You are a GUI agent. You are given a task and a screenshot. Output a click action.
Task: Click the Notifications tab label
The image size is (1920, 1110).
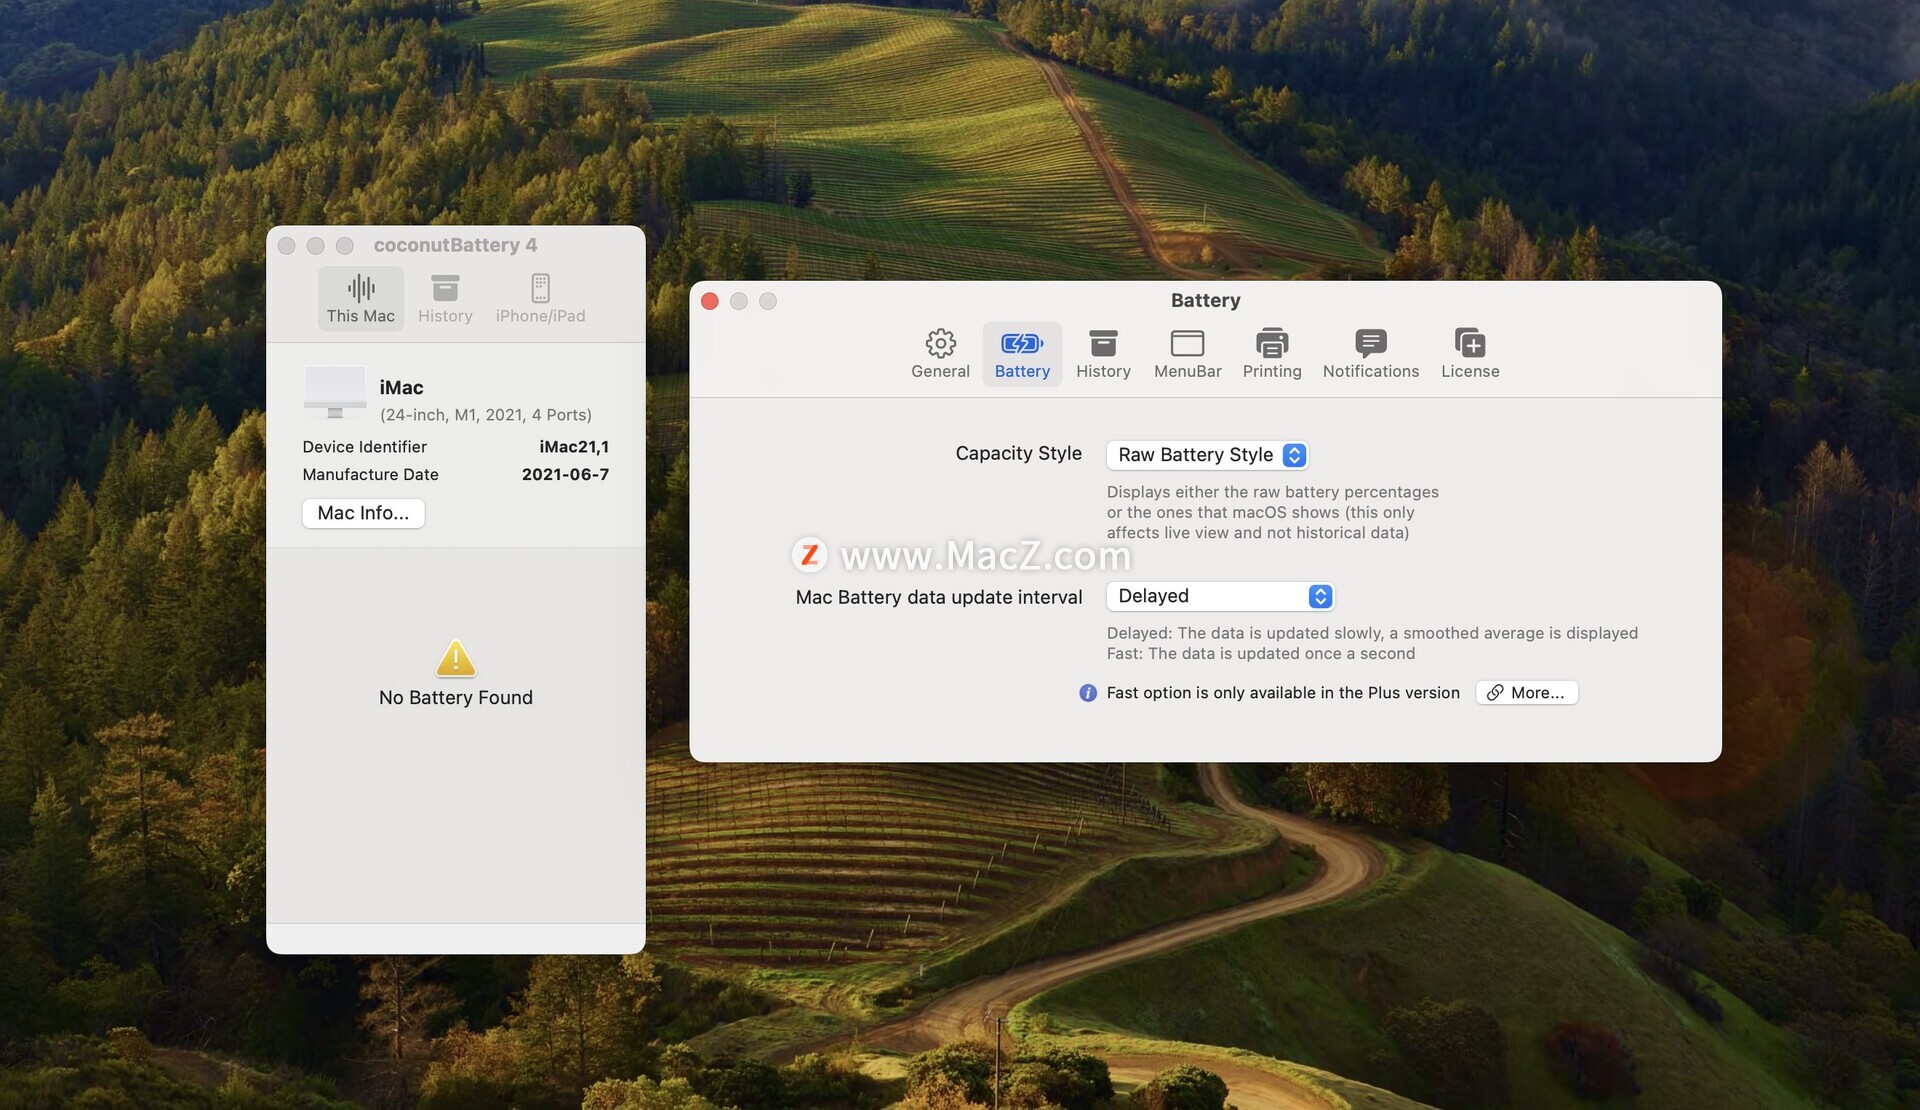pyautogui.click(x=1370, y=371)
